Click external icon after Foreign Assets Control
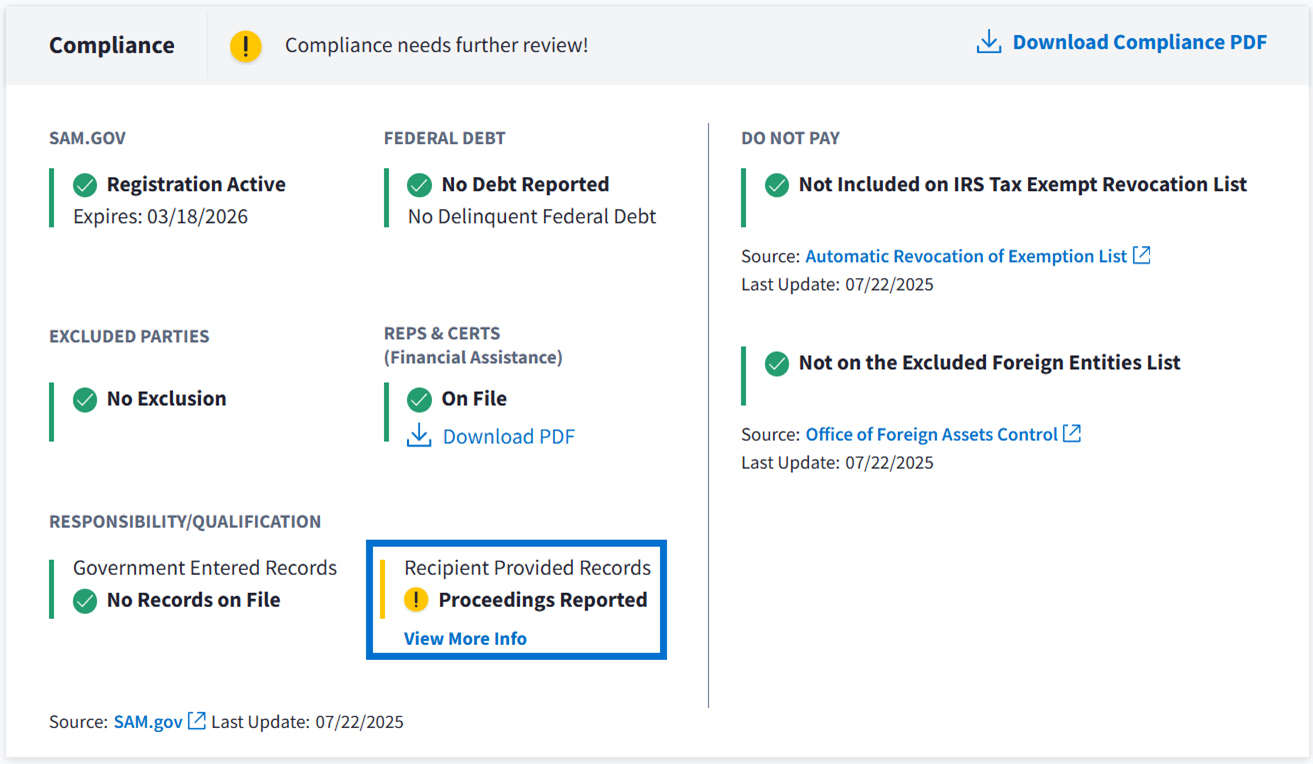1313x764 pixels. pyautogui.click(x=1072, y=434)
